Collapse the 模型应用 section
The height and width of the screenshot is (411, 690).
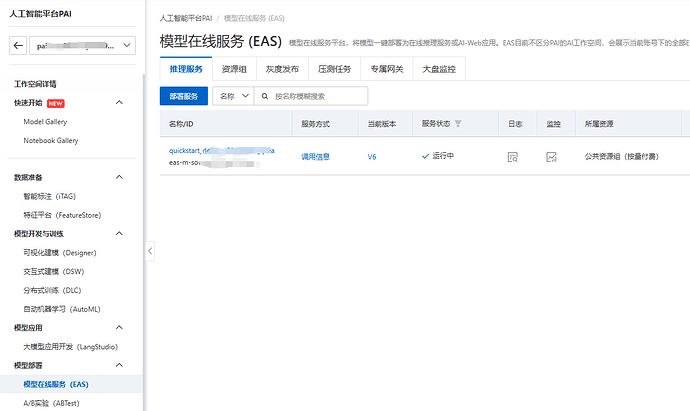tap(119, 328)
